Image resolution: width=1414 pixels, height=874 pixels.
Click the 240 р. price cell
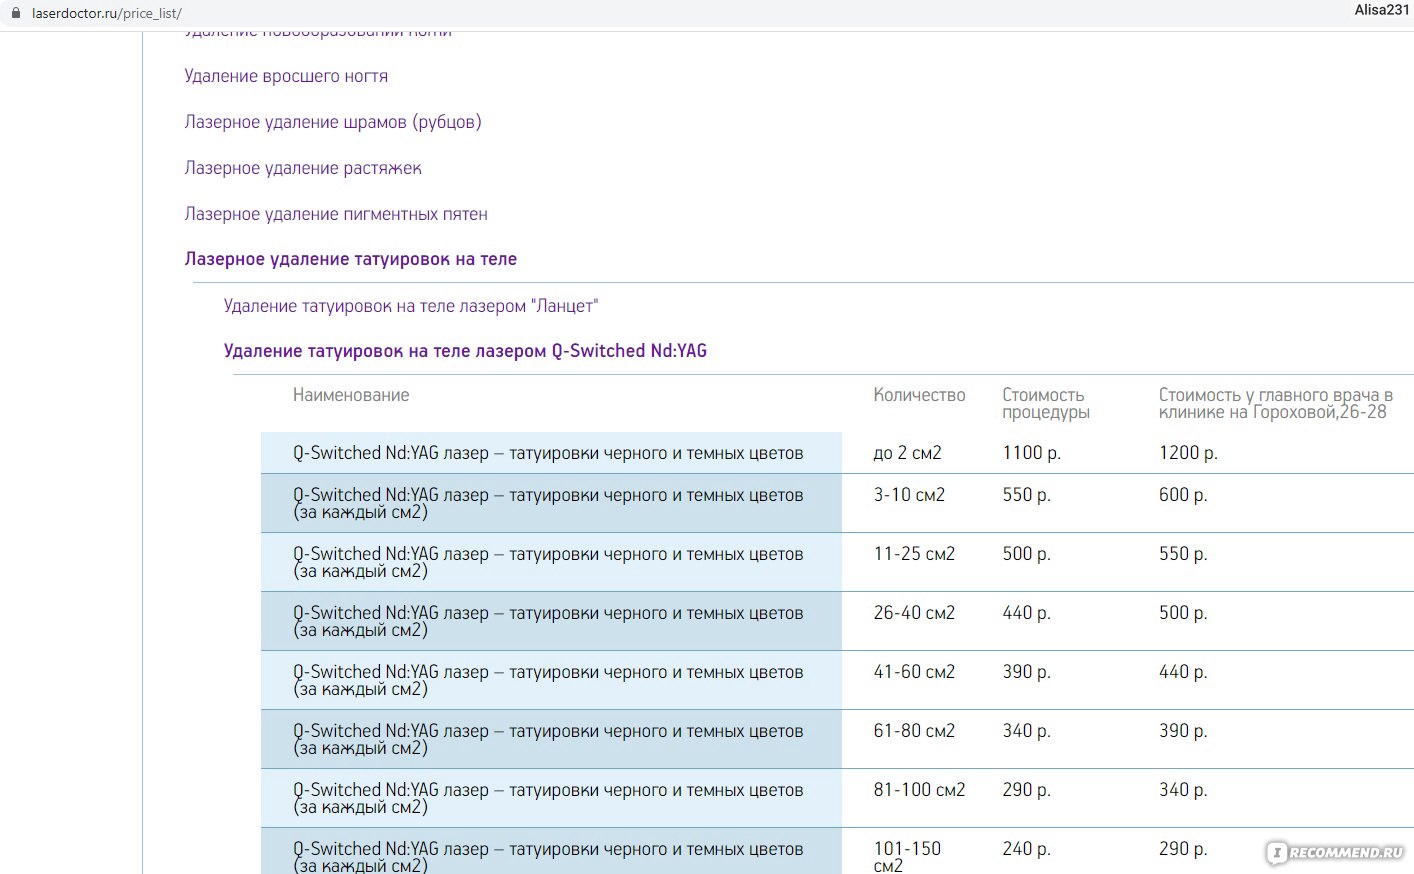tap(1026, 849)
